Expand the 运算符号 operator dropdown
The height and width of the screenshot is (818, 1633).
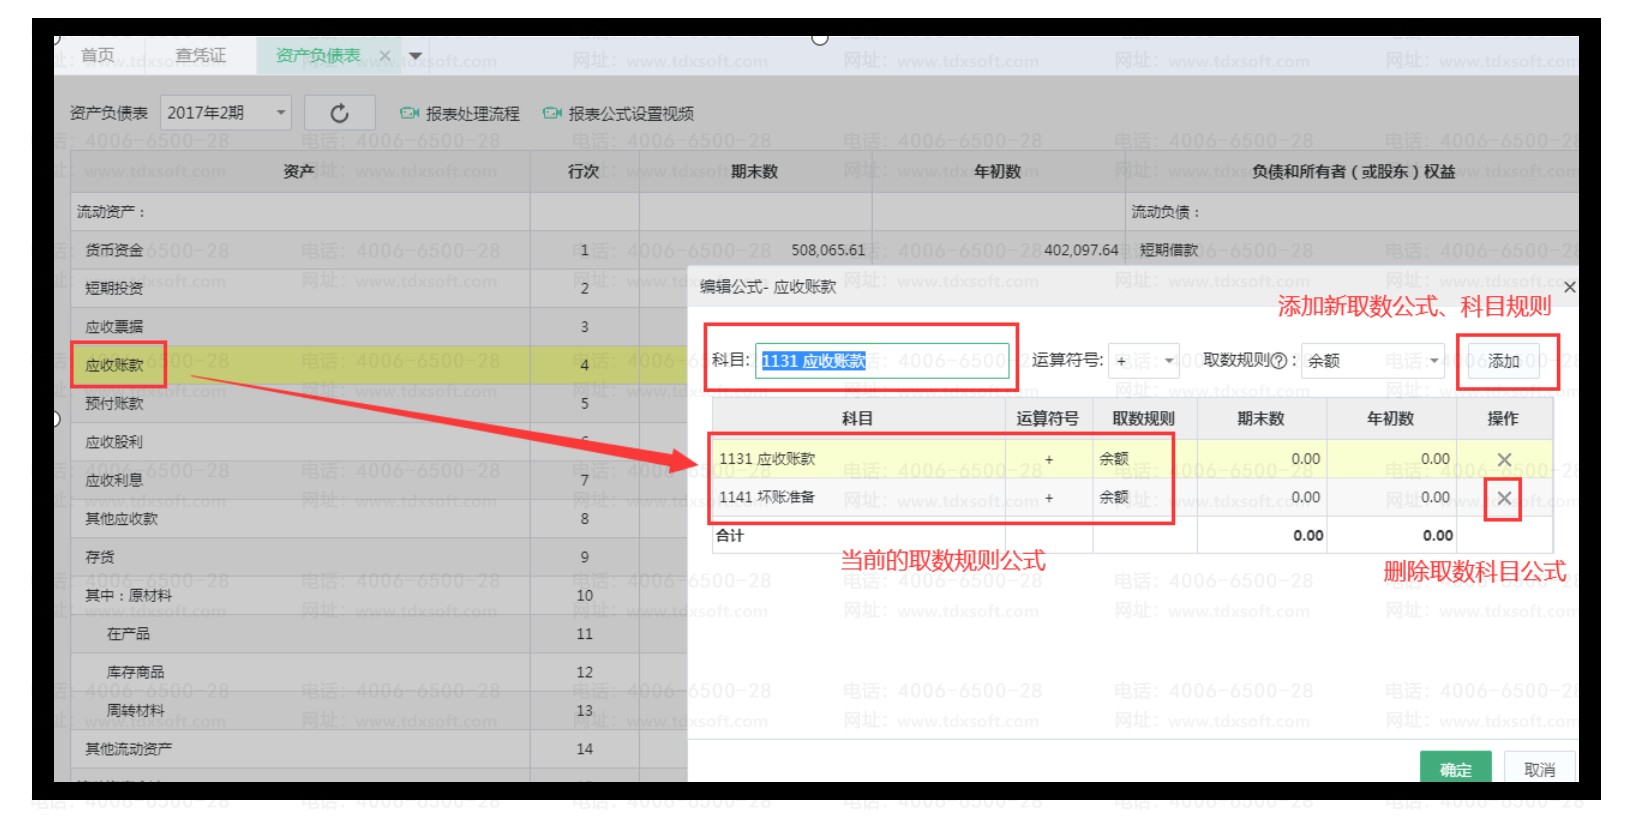click(x=1167, y=361)
